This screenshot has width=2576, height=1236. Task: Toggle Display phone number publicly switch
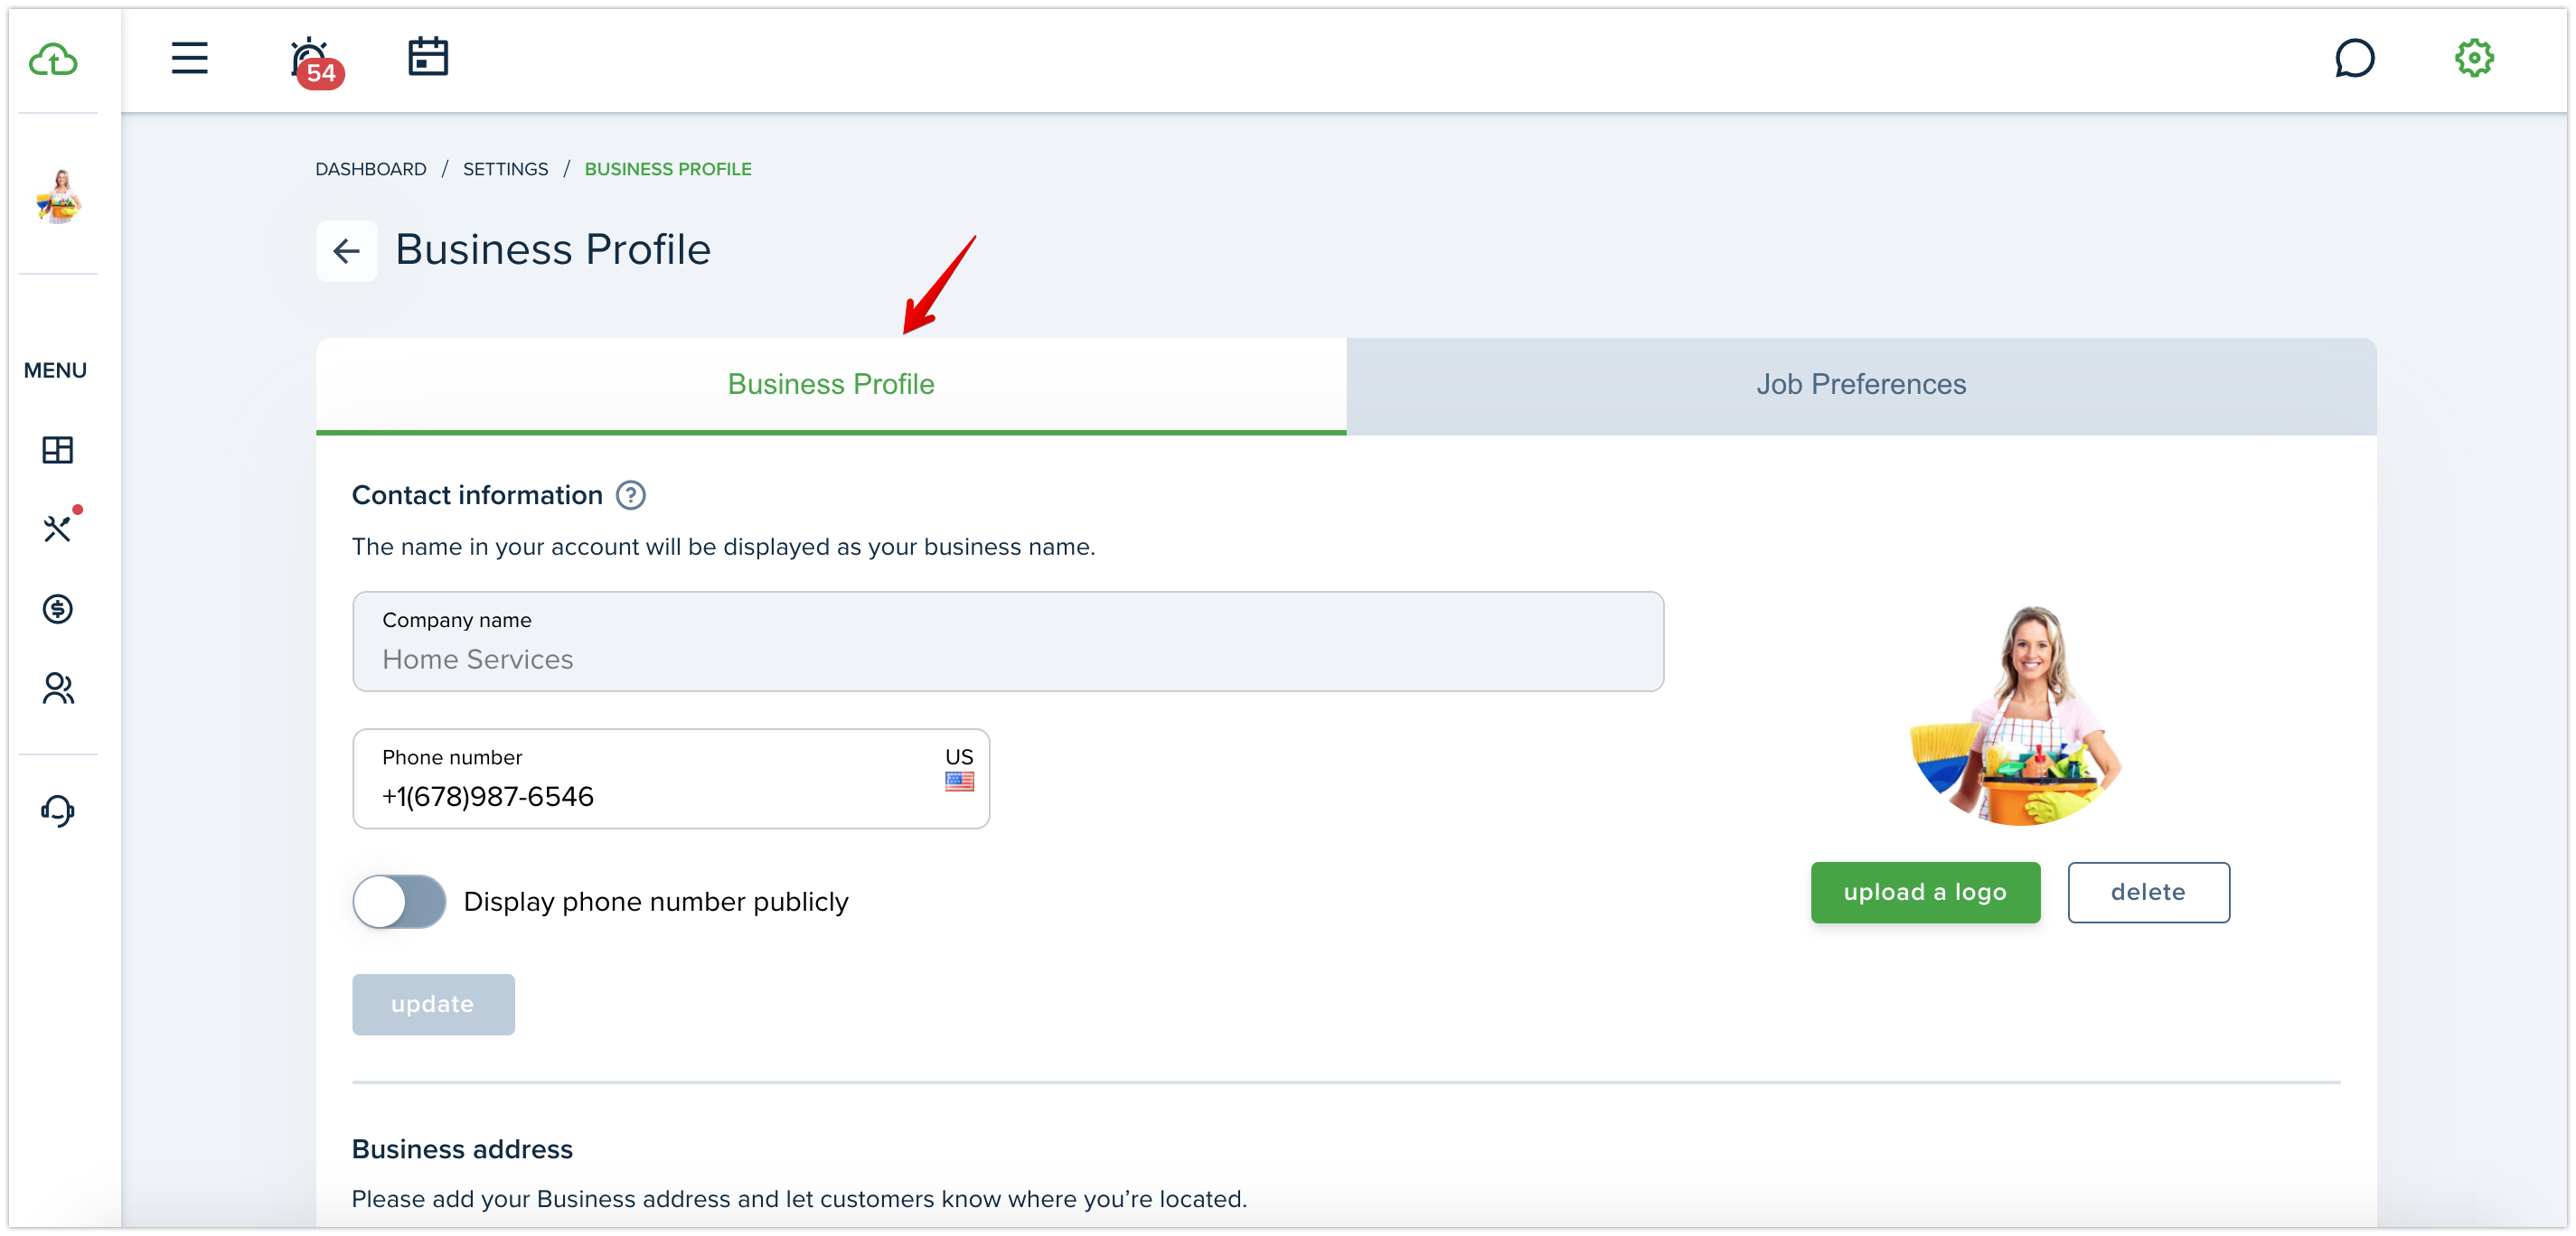pos(399,901)
